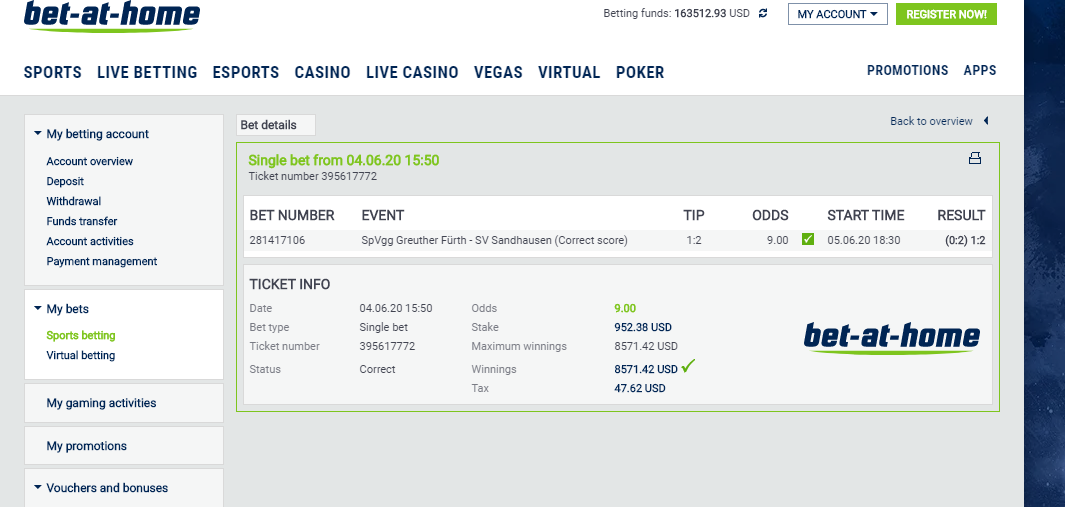The width and height of the screenshot is (1065, 507).
Task: Click the green check mark beside the 9.00 odds
Action: [x=808, y=239]
